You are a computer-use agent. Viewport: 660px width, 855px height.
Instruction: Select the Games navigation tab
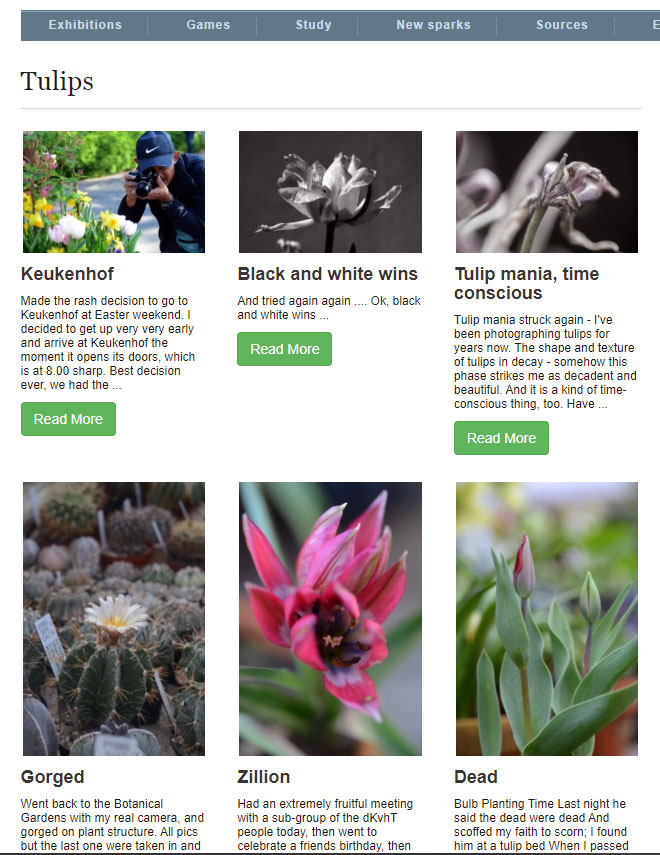(x=208, y=25)
